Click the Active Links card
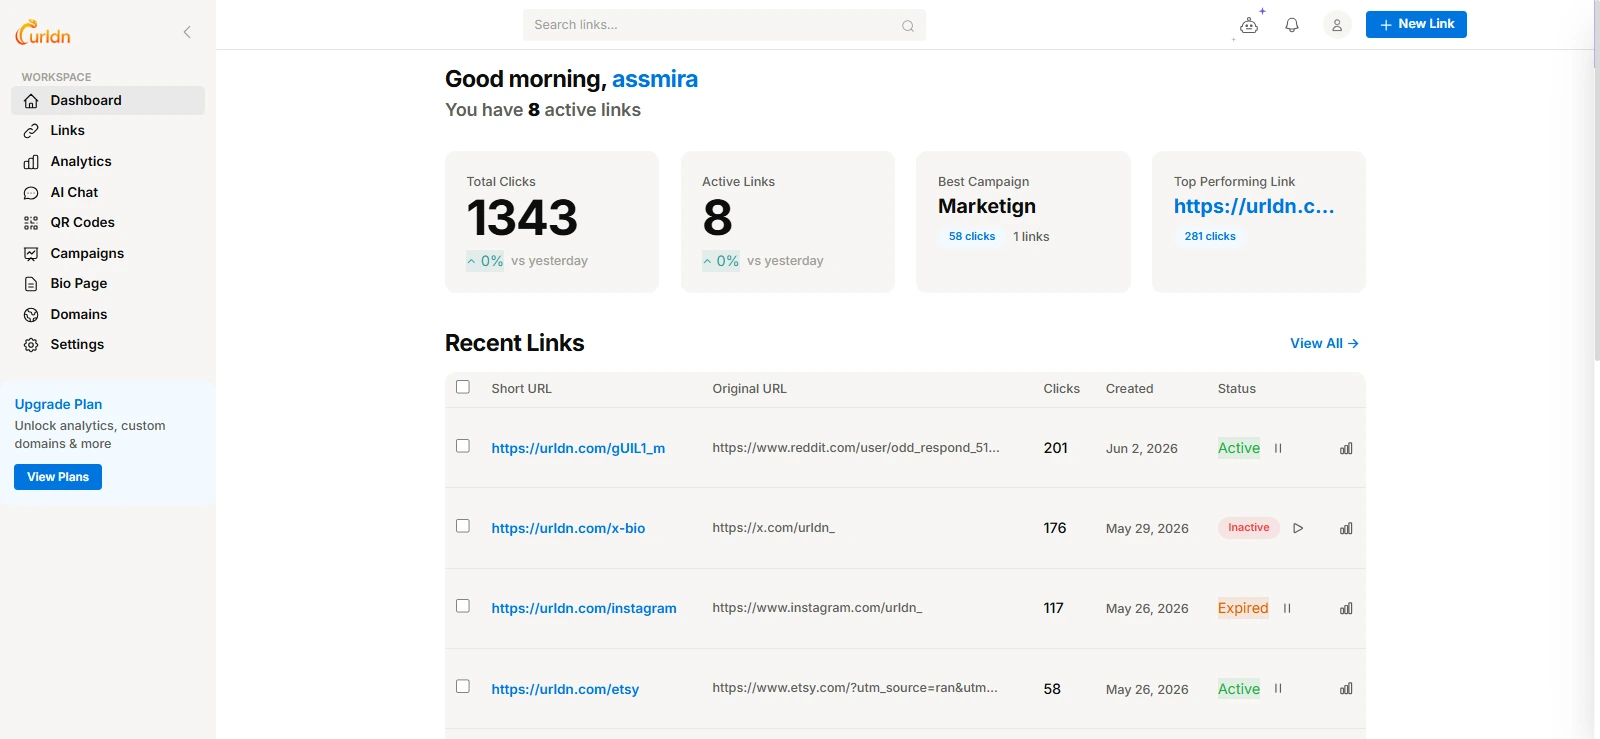Image resolution: width=1600 pixels, height=739 pixels. [x=788, y=222]
